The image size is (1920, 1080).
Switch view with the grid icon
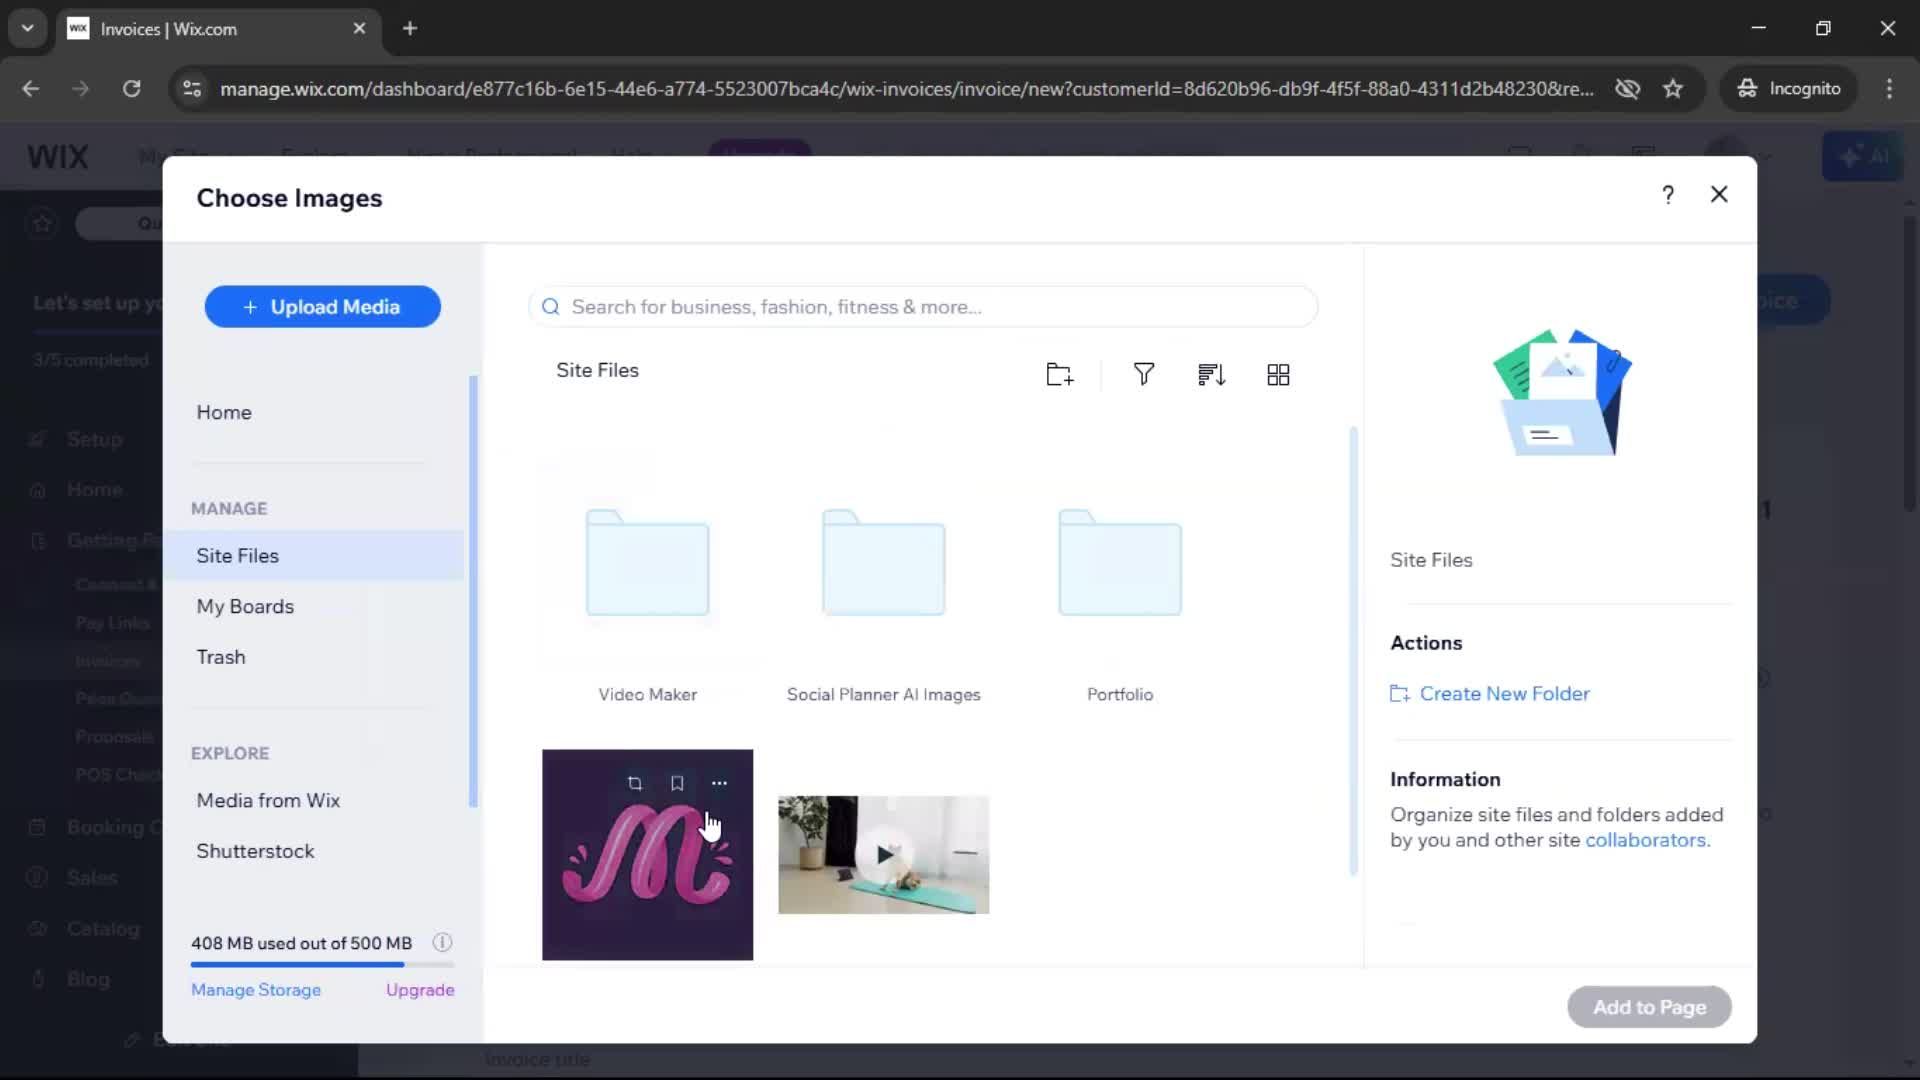[x=1278, y=374]
